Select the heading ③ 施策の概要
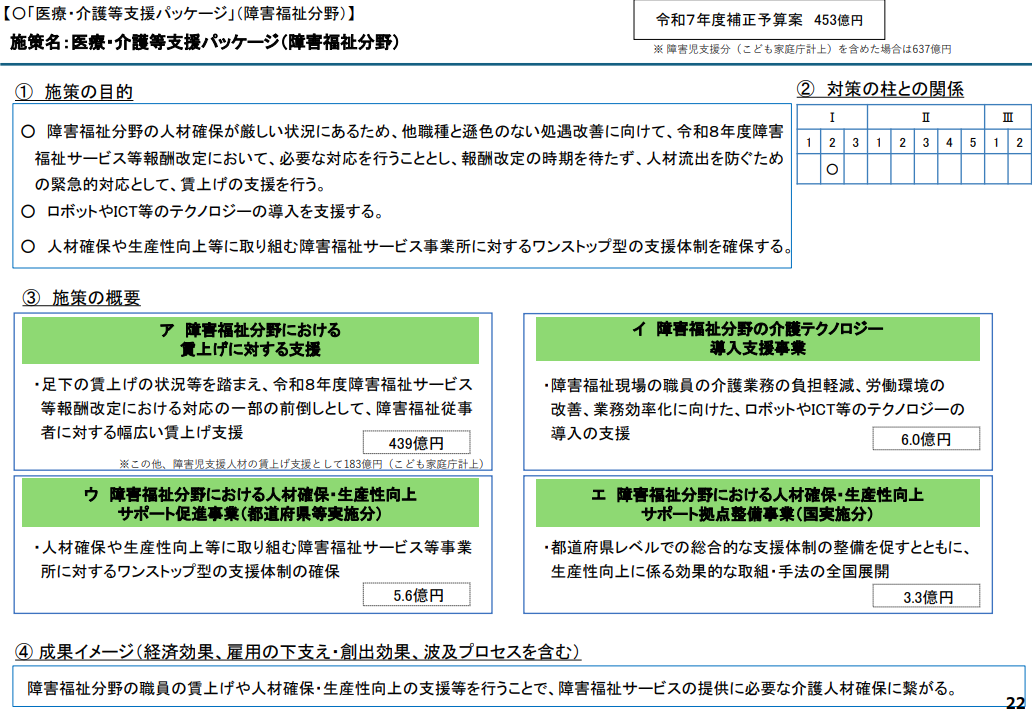 click(x=82, y=298)
